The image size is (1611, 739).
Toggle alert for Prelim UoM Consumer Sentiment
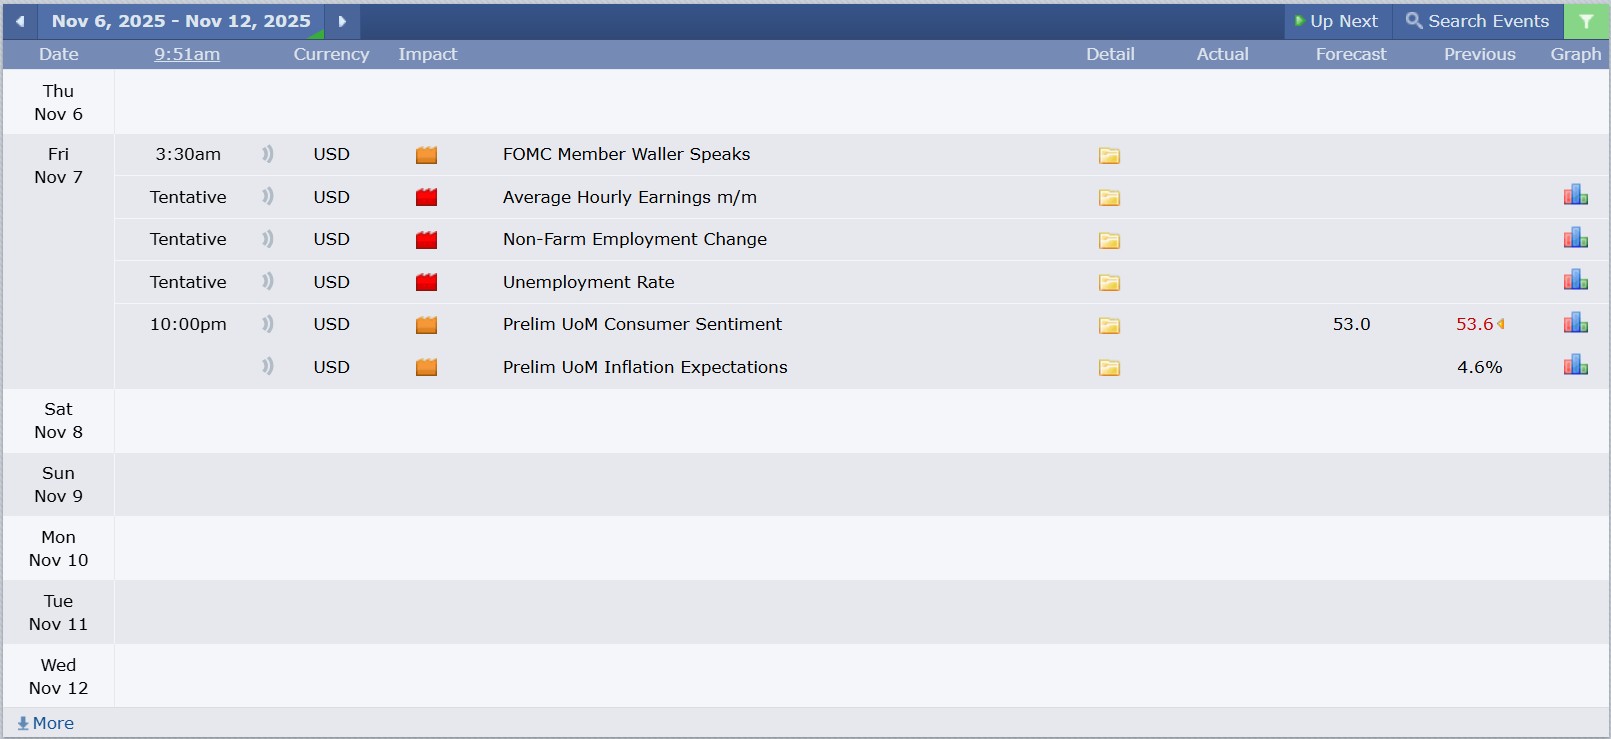click(267, 324)
